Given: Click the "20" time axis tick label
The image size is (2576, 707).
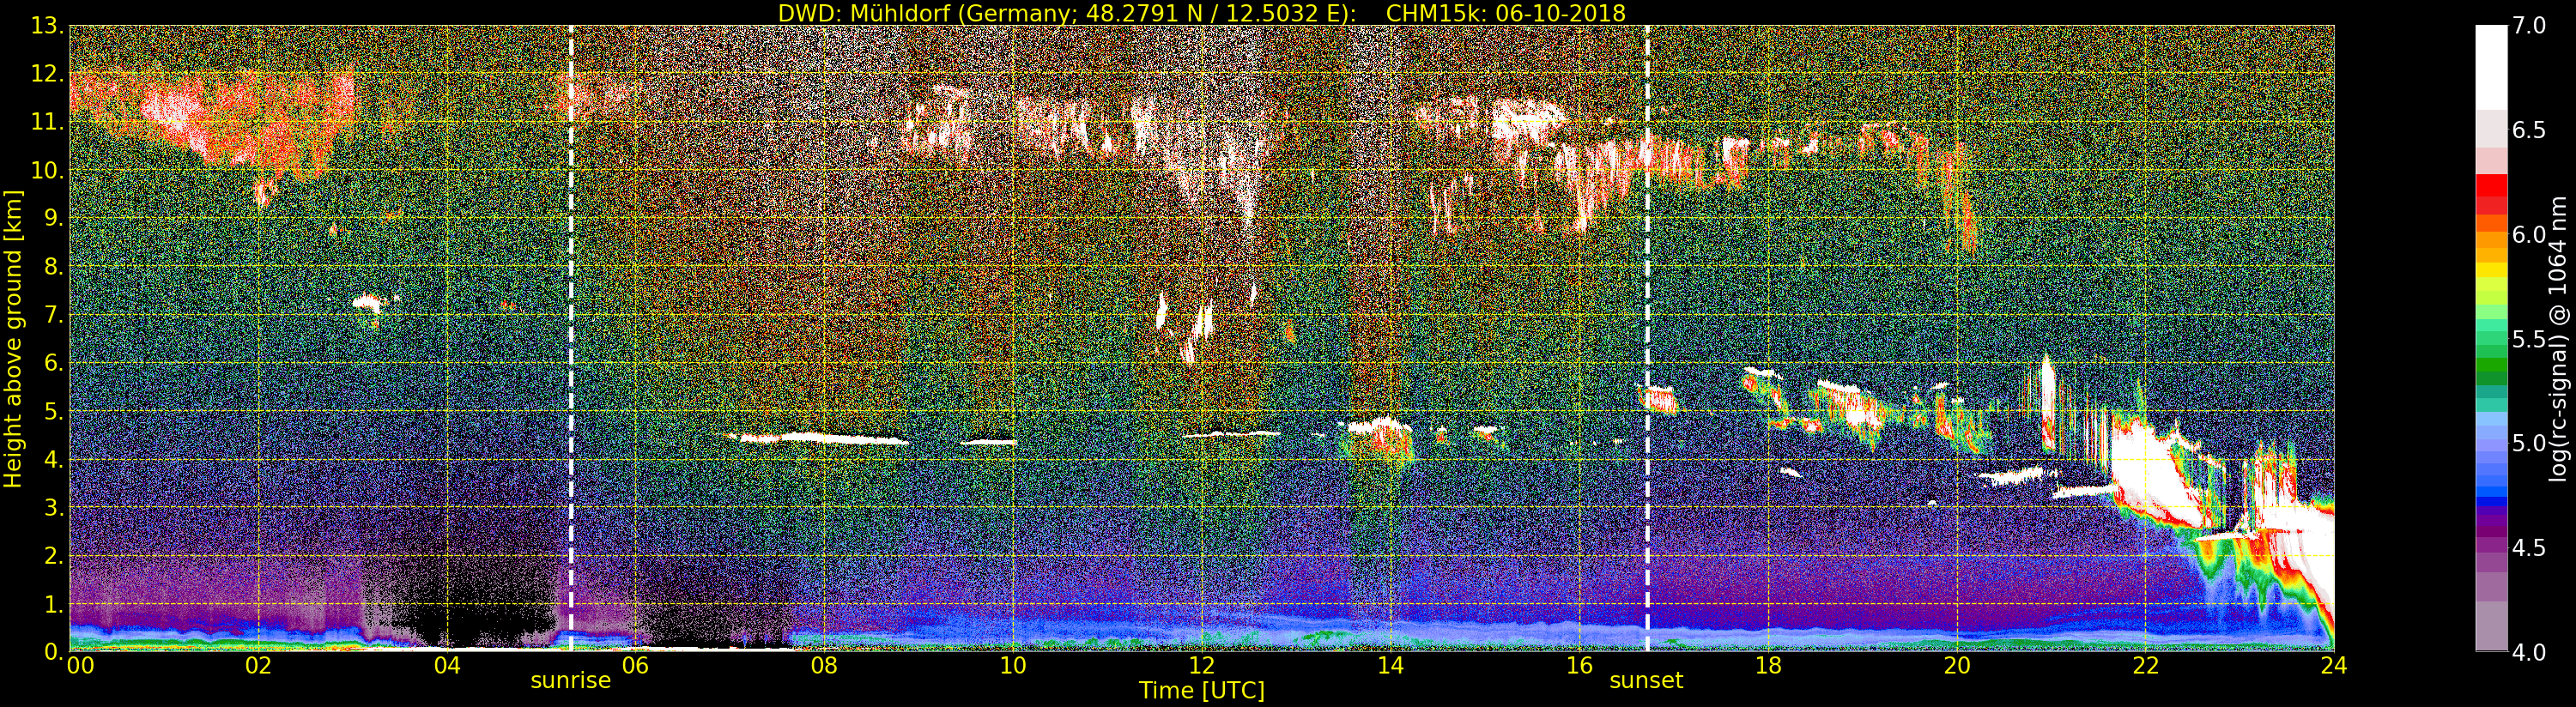Looking at the screenshot, I should coord(1957,667).
